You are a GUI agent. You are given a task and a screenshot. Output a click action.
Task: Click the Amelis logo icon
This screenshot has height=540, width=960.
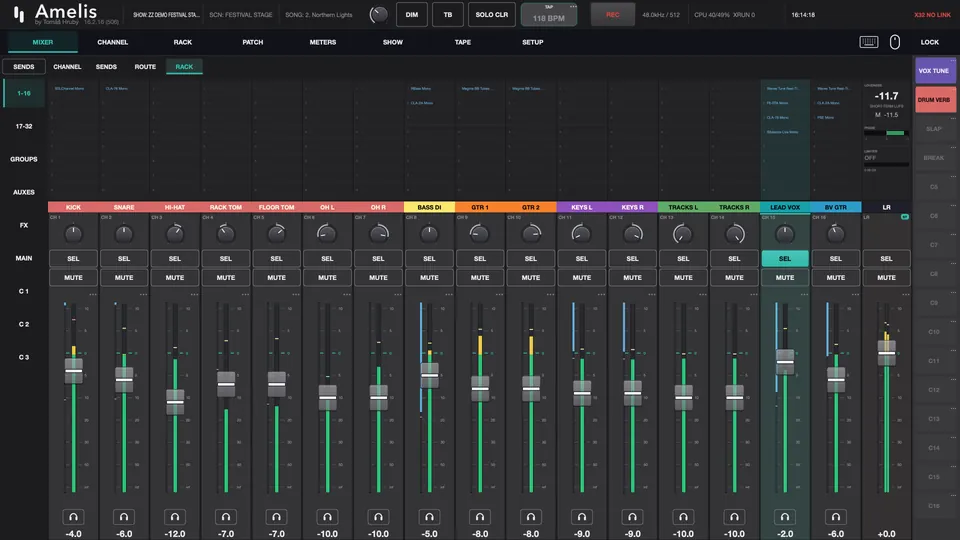click(19, 14)
